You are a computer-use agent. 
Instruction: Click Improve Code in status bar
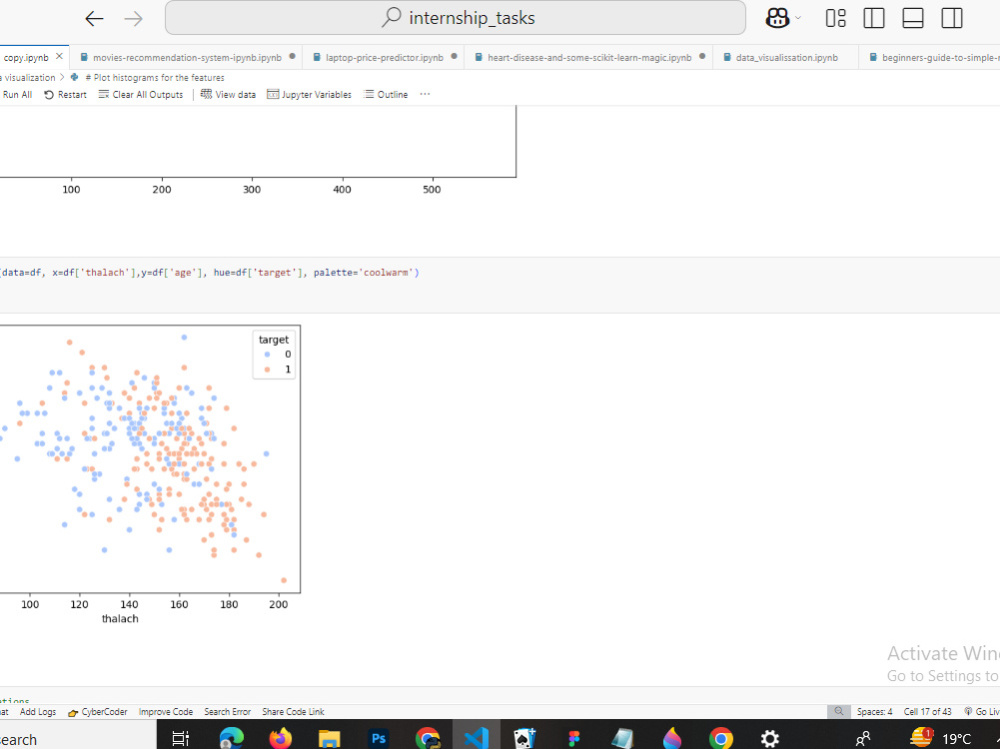(166, 712)
